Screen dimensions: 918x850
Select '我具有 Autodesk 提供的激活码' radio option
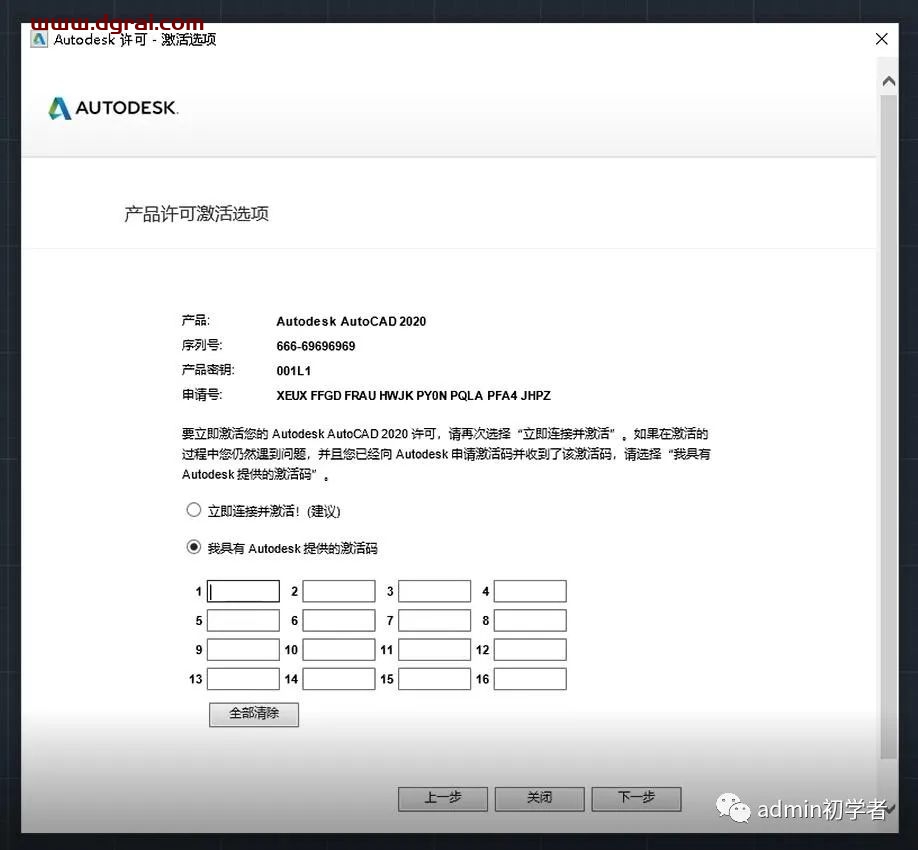(194, 547)
